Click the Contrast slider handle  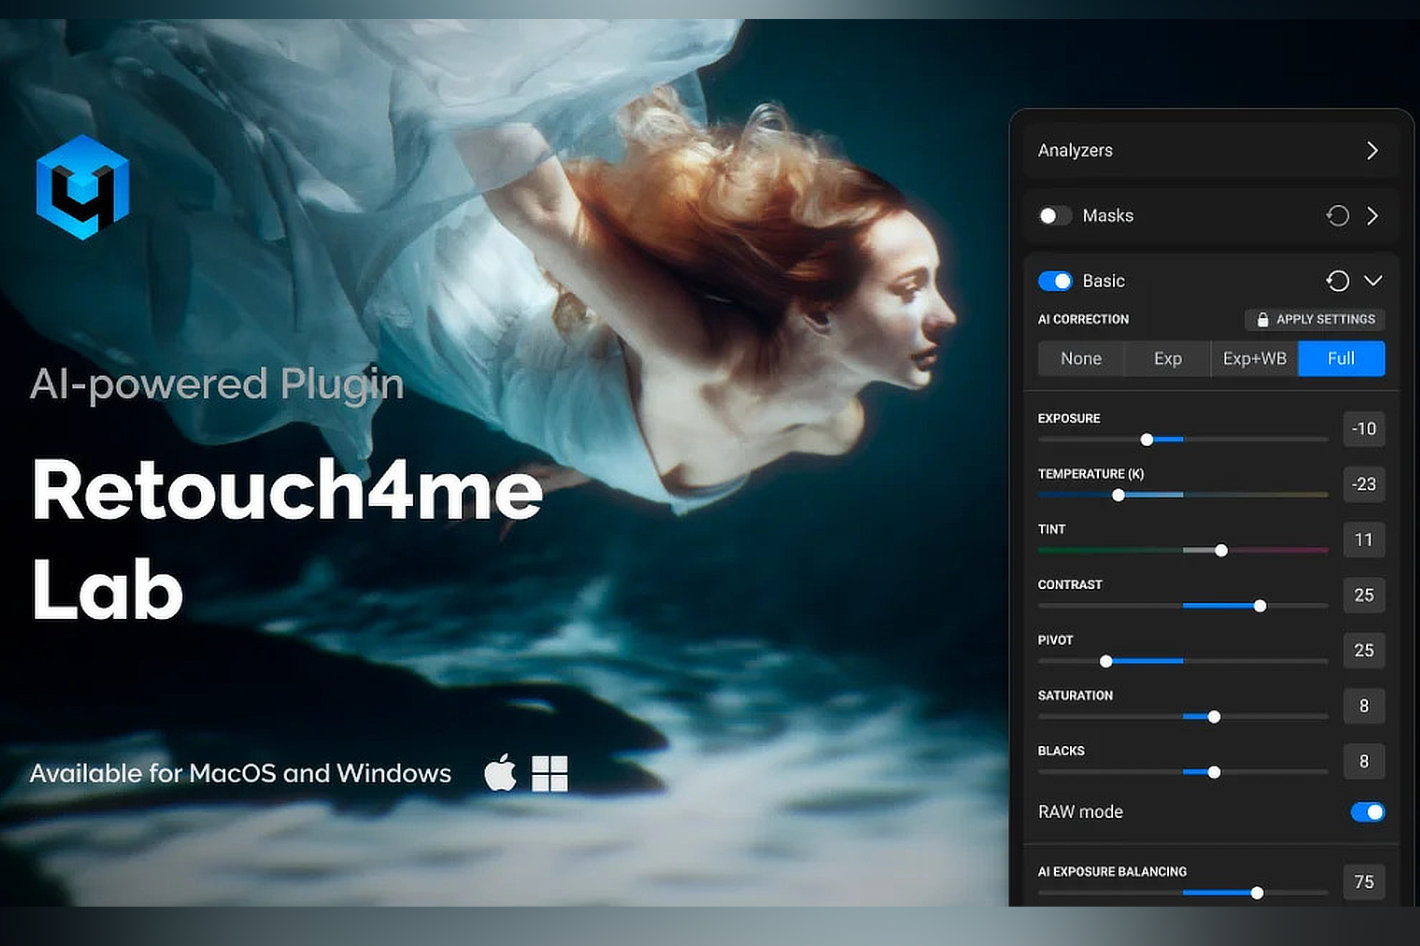pyautogui.click(x=1260, y=606)
